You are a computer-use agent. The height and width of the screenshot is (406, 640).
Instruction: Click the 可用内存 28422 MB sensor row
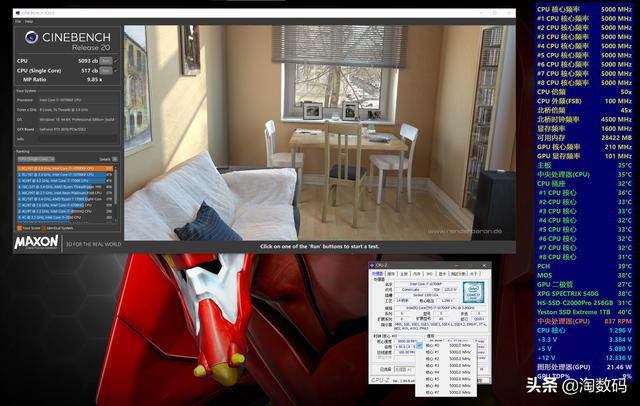click(584, 138)
